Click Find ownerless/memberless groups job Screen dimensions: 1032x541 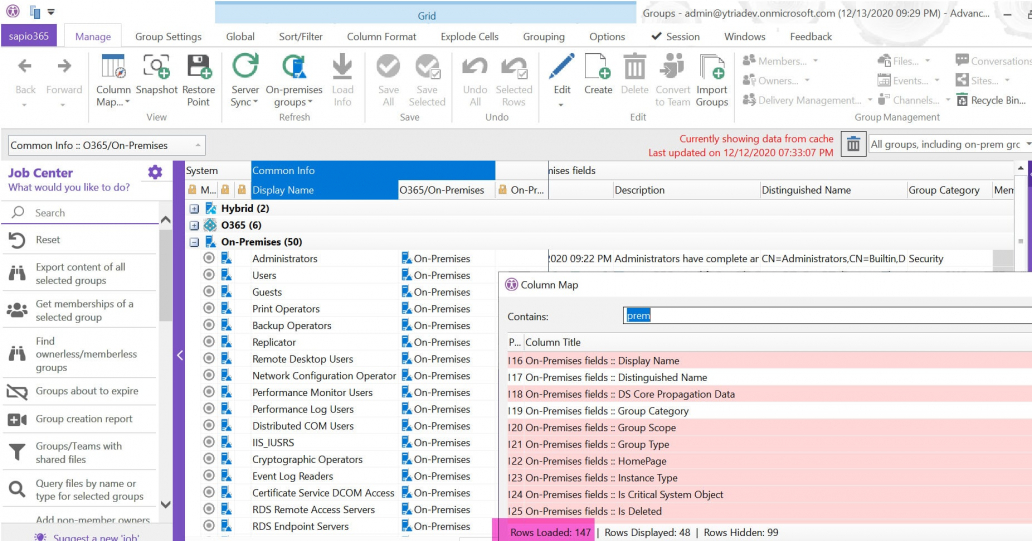point(79,353)
